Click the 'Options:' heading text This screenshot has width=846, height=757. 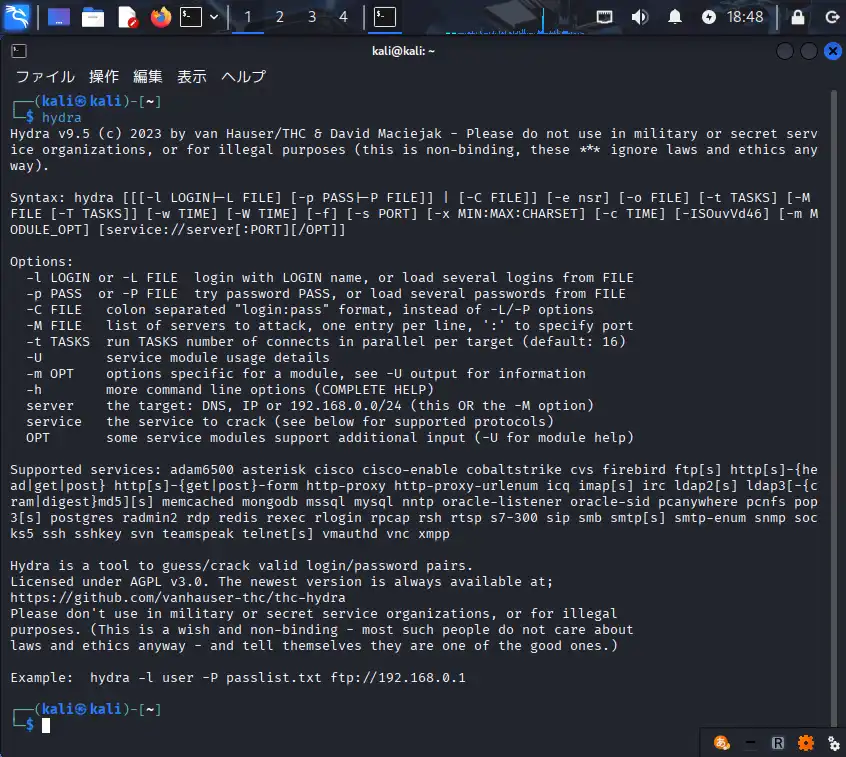(42, 262)
